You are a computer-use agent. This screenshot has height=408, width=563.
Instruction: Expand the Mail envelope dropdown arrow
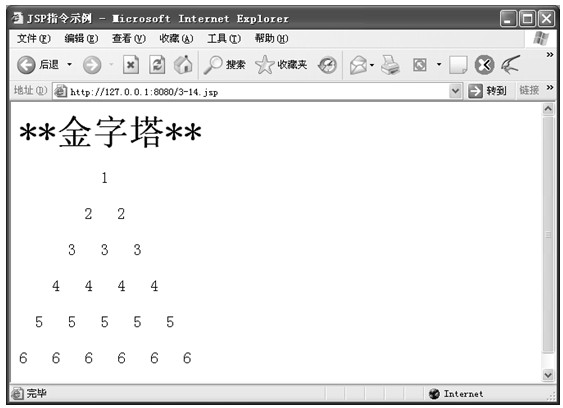[372, 65]
